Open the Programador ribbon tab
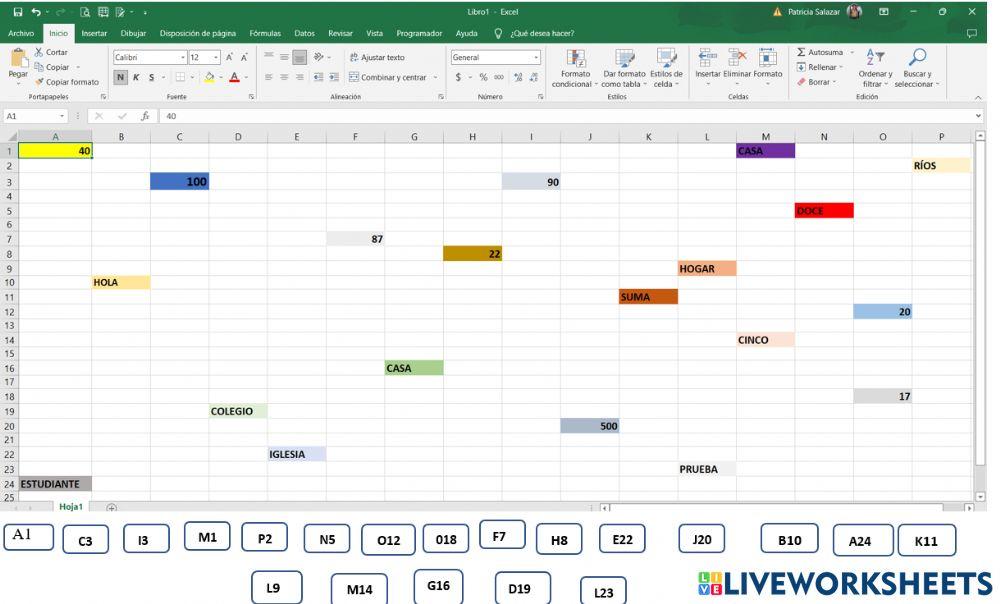 (418, 33)
